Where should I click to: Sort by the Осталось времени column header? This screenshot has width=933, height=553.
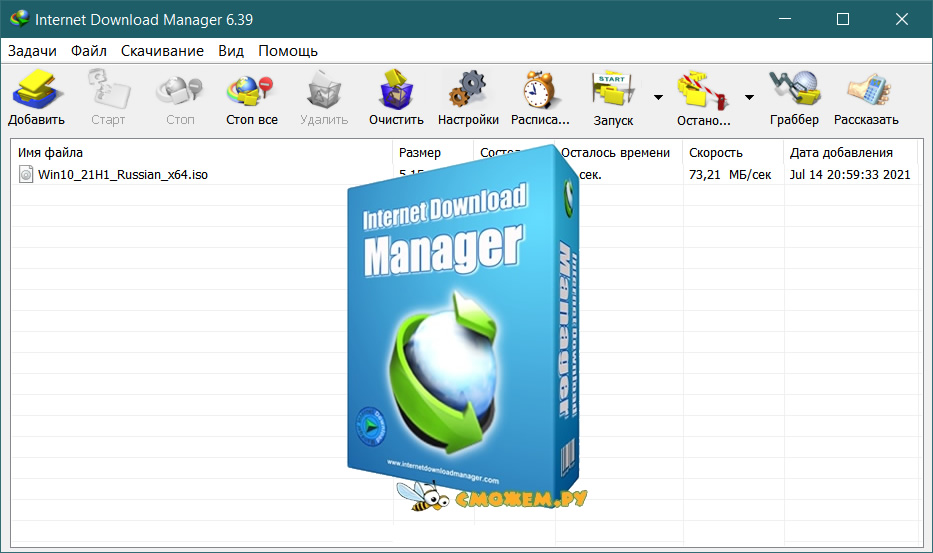point(619,152)
